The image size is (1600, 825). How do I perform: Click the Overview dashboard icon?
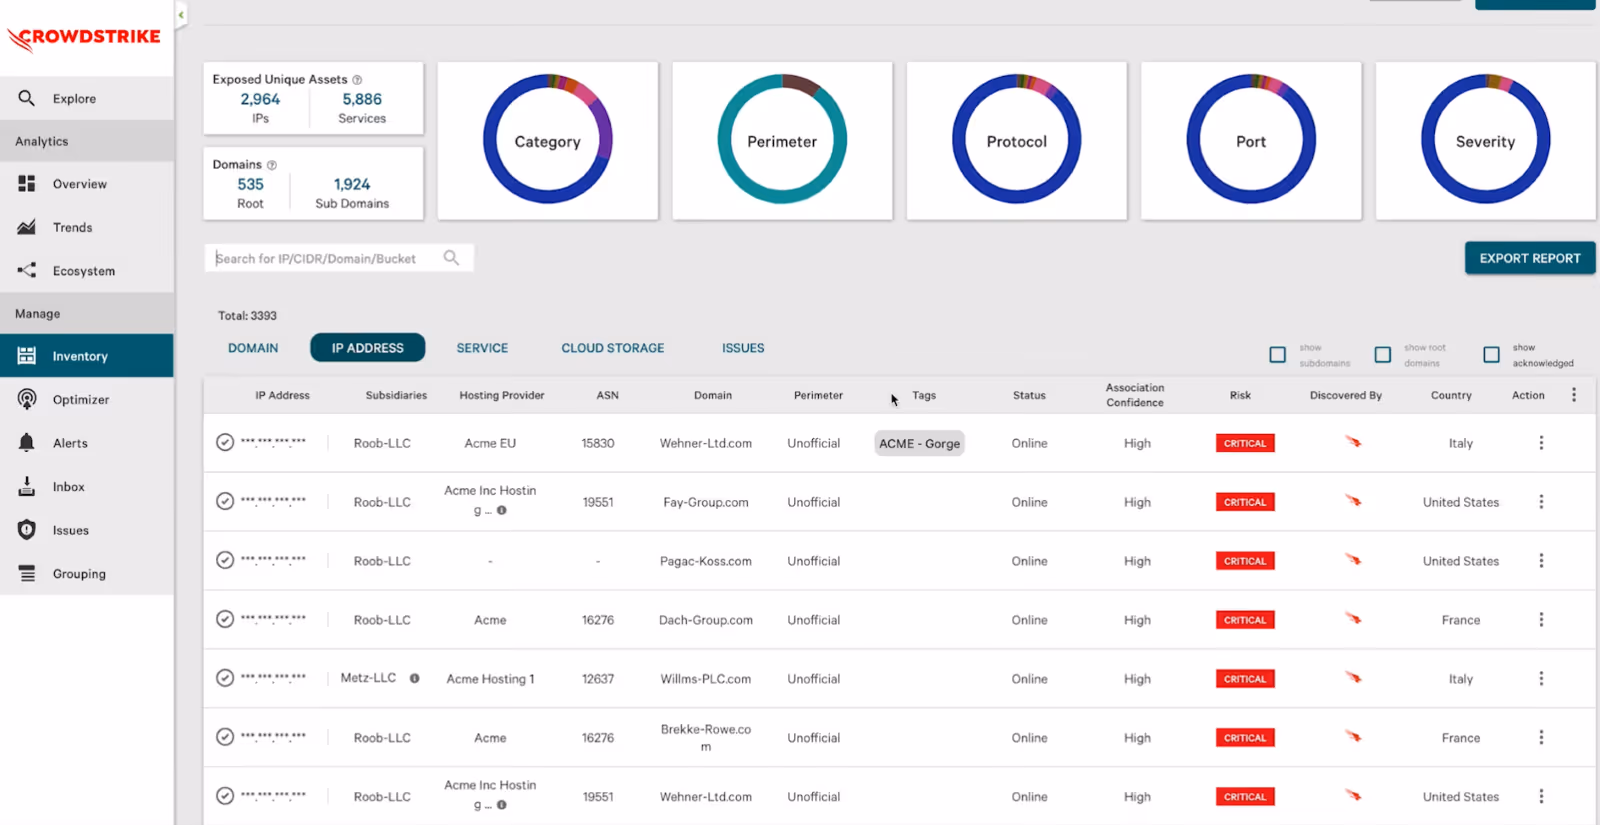point(27,184)
